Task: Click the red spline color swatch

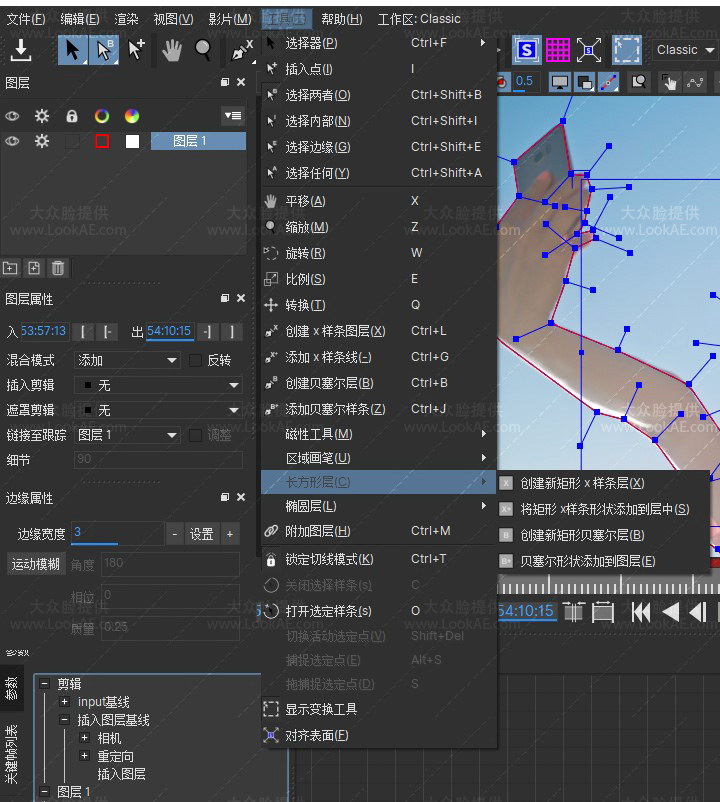Action: [102, 142]
